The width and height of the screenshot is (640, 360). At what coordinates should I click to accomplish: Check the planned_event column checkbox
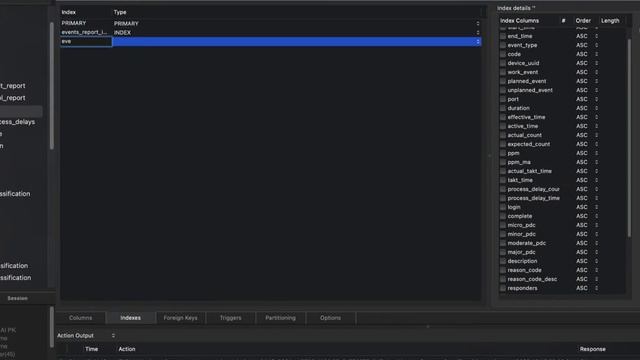[503, 81]
